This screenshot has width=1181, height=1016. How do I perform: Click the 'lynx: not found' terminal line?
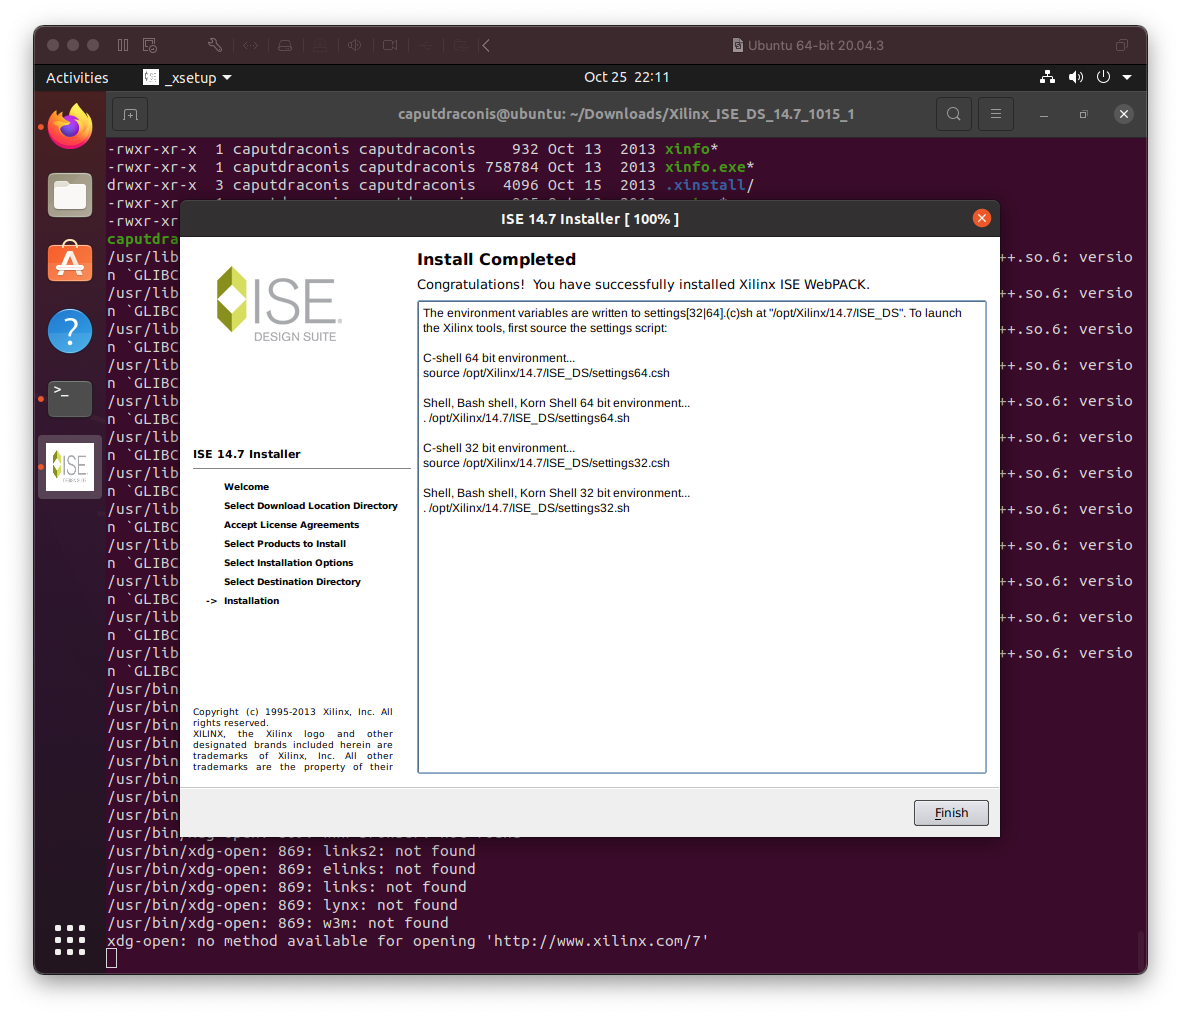click(x=282, y=905)
